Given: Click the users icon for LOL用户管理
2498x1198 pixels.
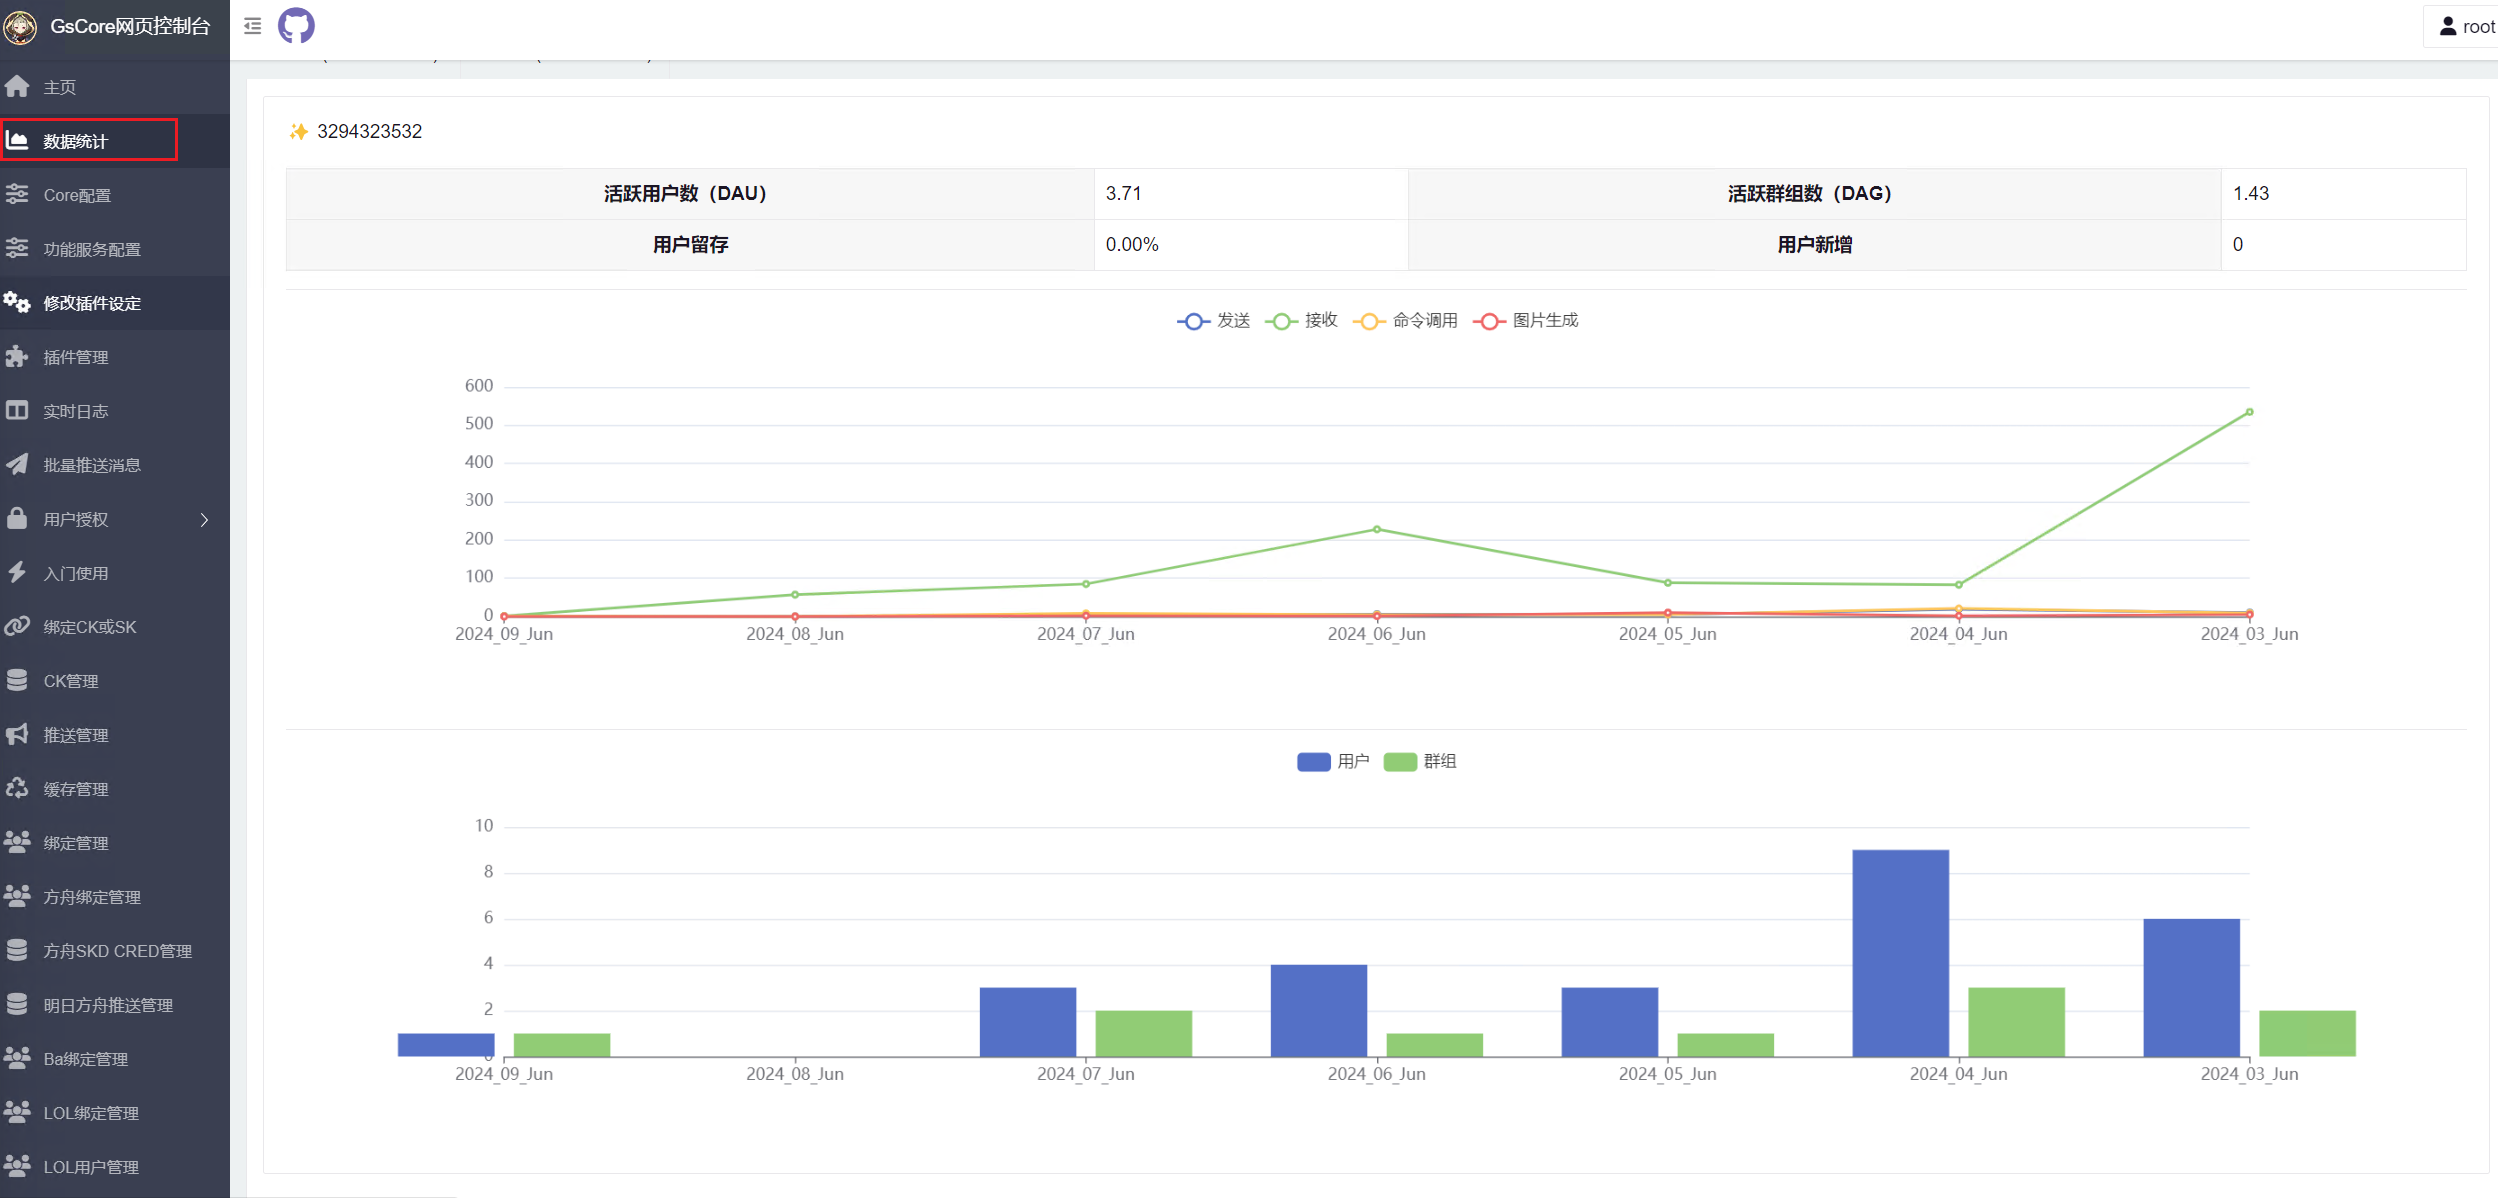Looking at the screenshot, I should click(x=17, y=1167).
